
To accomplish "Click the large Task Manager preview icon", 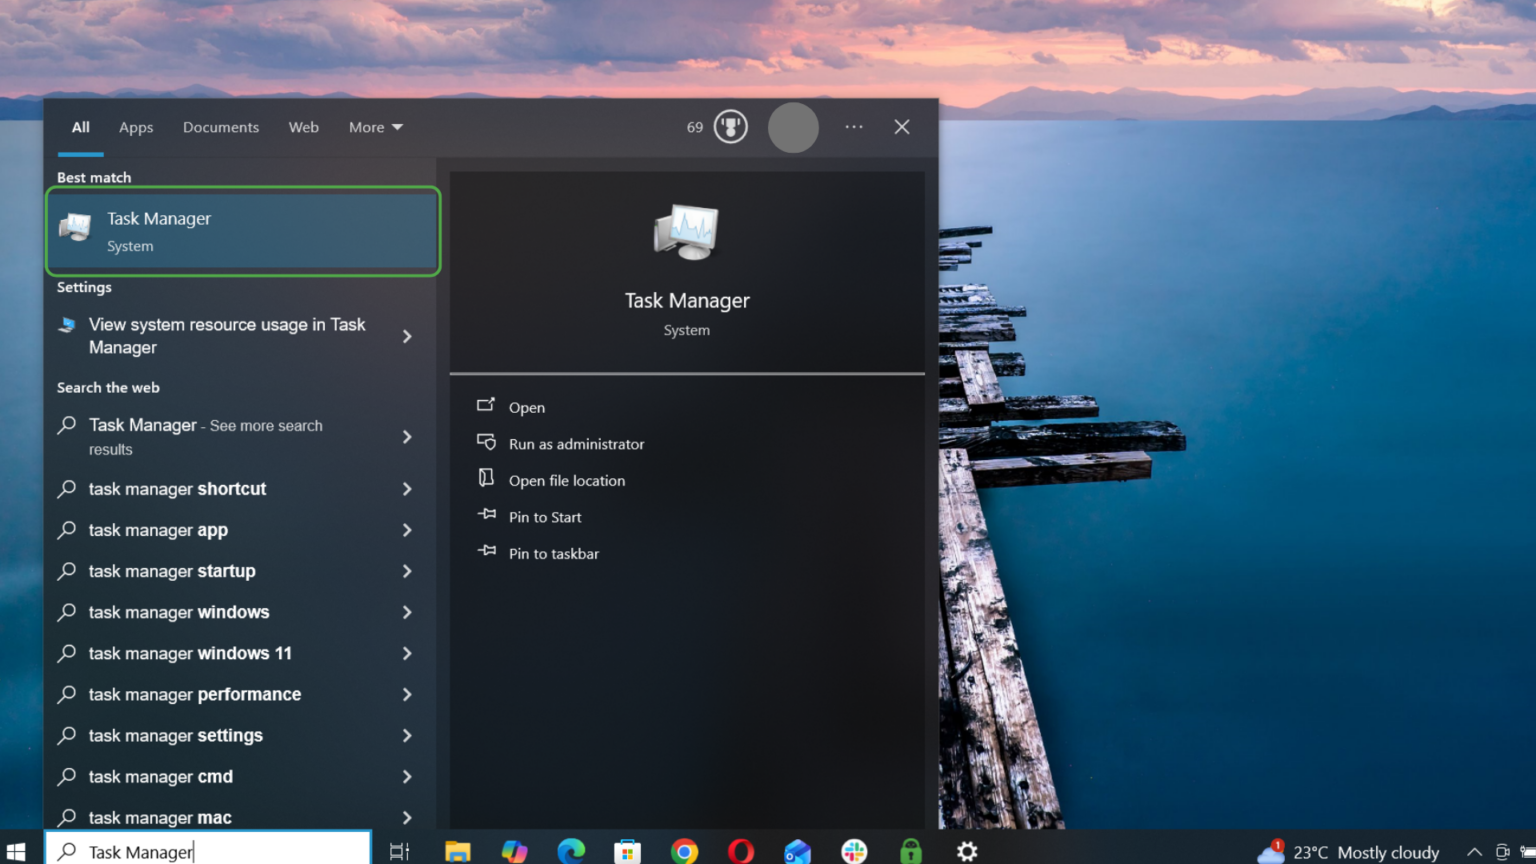I will (x=687, y=232).
